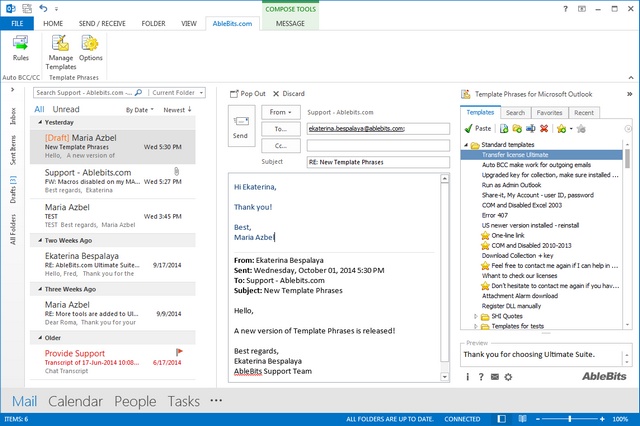
Task: Open Template Phrases Options in the ribbon
Action: (x=91, y=48)
